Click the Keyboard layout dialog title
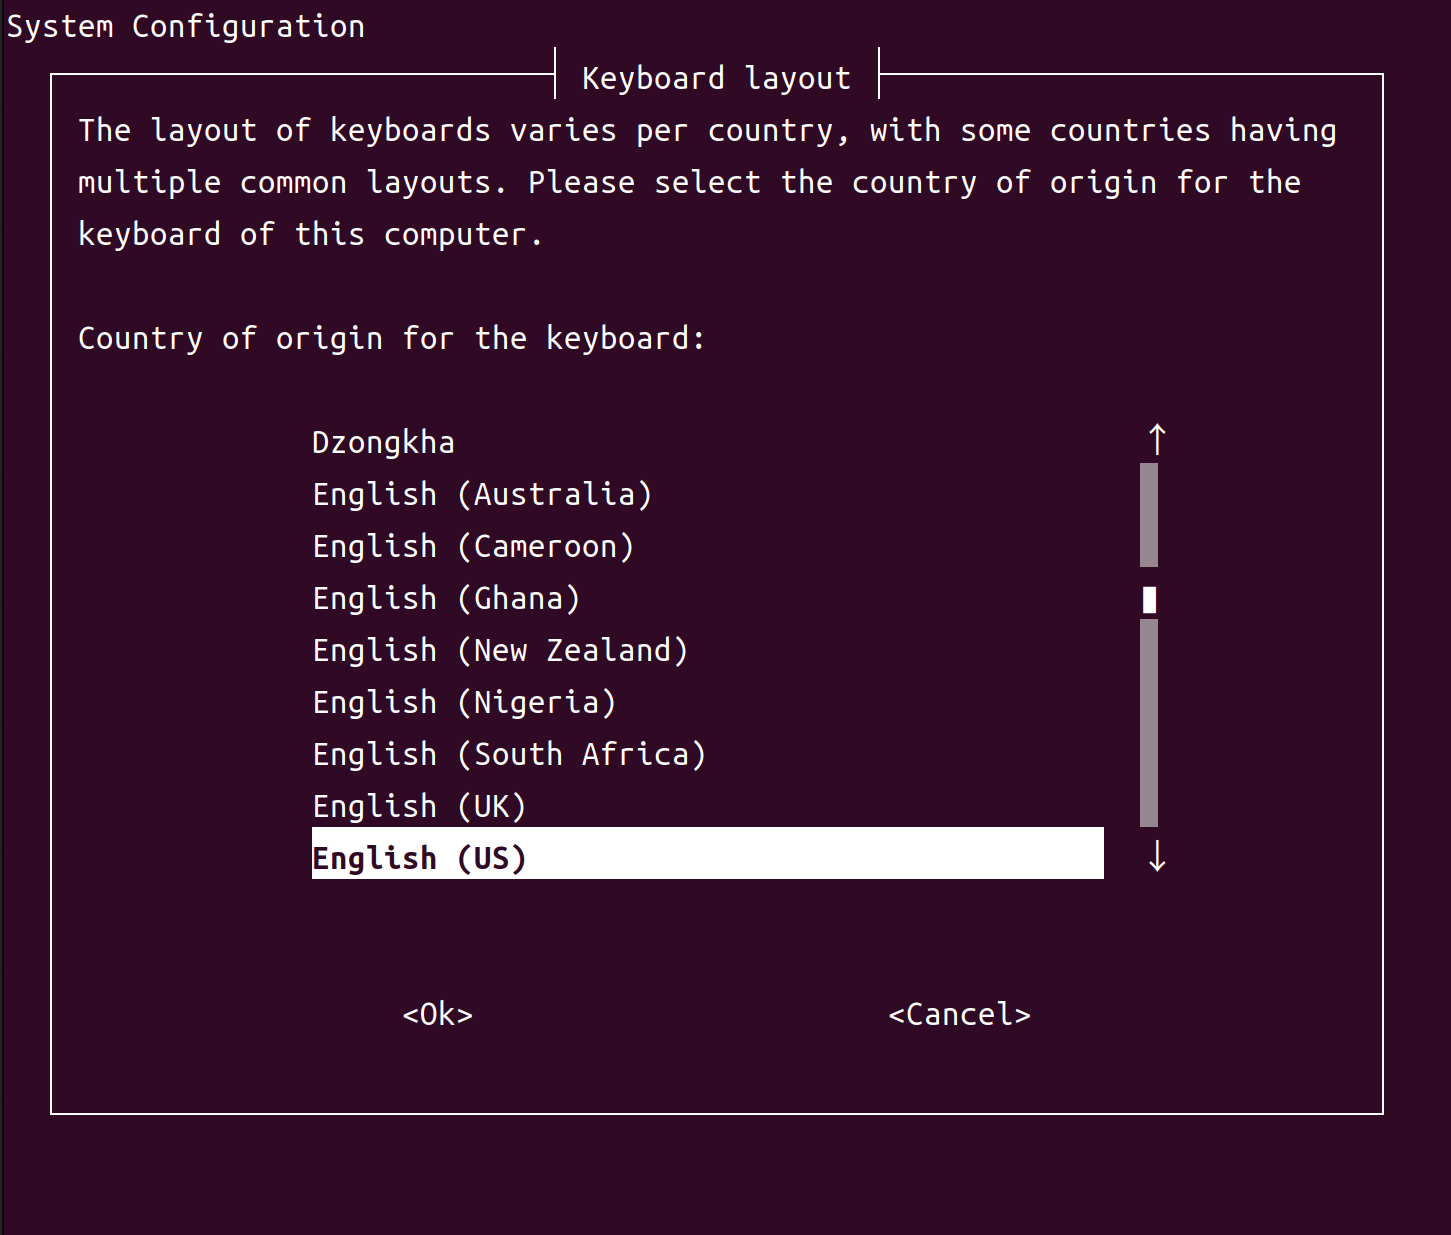 tap(716, 77)
